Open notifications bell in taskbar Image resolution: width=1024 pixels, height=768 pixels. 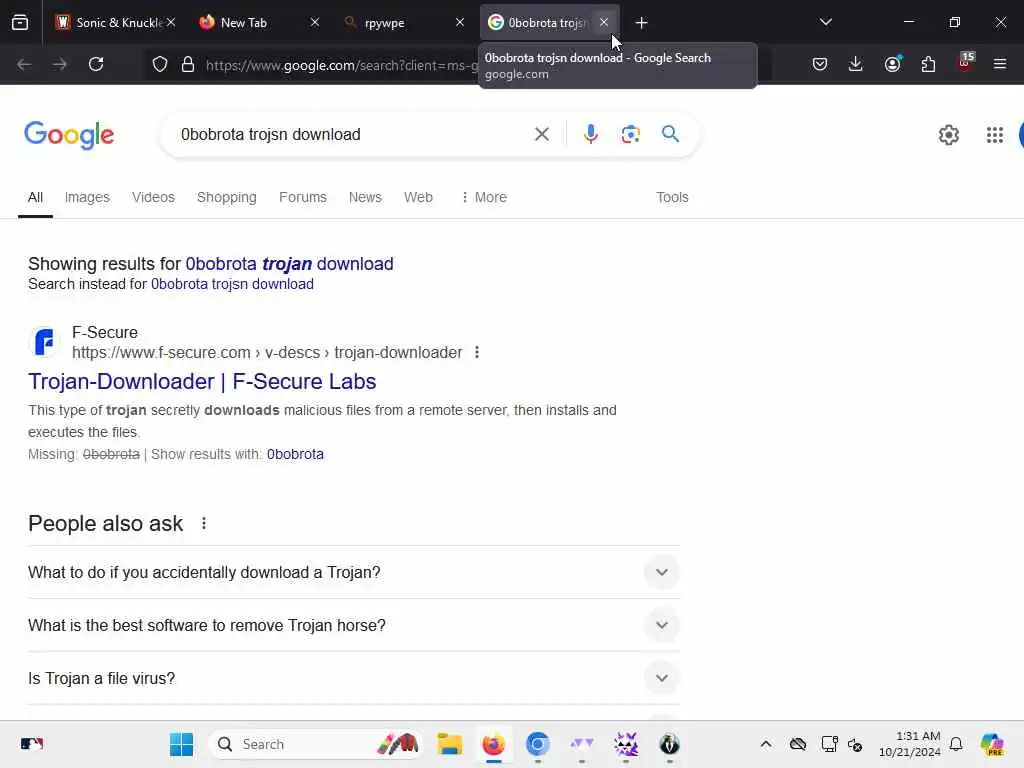(x=956, y=744)
